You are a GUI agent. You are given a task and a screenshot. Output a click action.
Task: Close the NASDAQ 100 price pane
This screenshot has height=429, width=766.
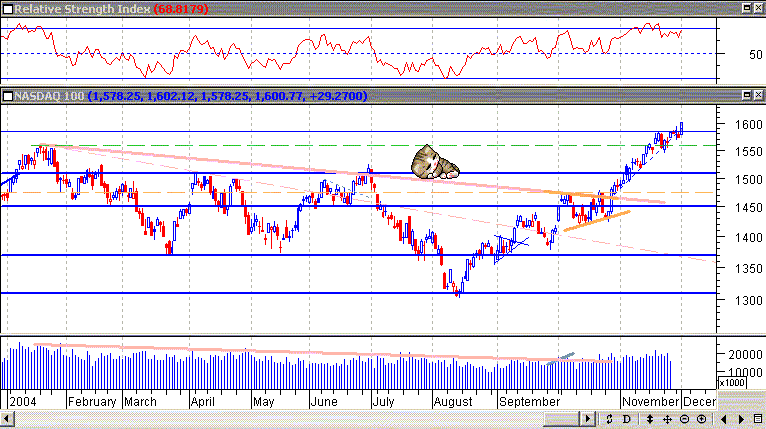coord(758,95)
